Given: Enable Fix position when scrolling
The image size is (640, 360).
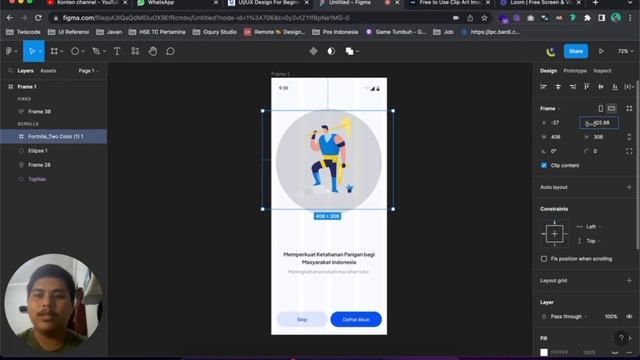Looking at the screenshot, I should [544, 259].
